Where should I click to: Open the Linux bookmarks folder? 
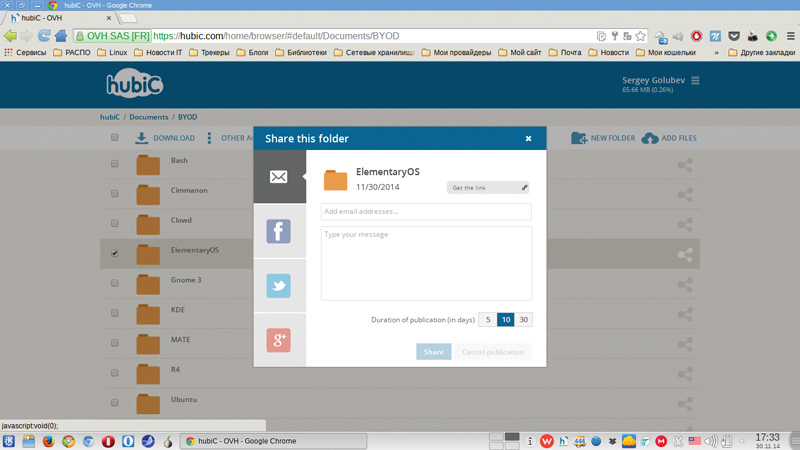click(x=112, y=52)
